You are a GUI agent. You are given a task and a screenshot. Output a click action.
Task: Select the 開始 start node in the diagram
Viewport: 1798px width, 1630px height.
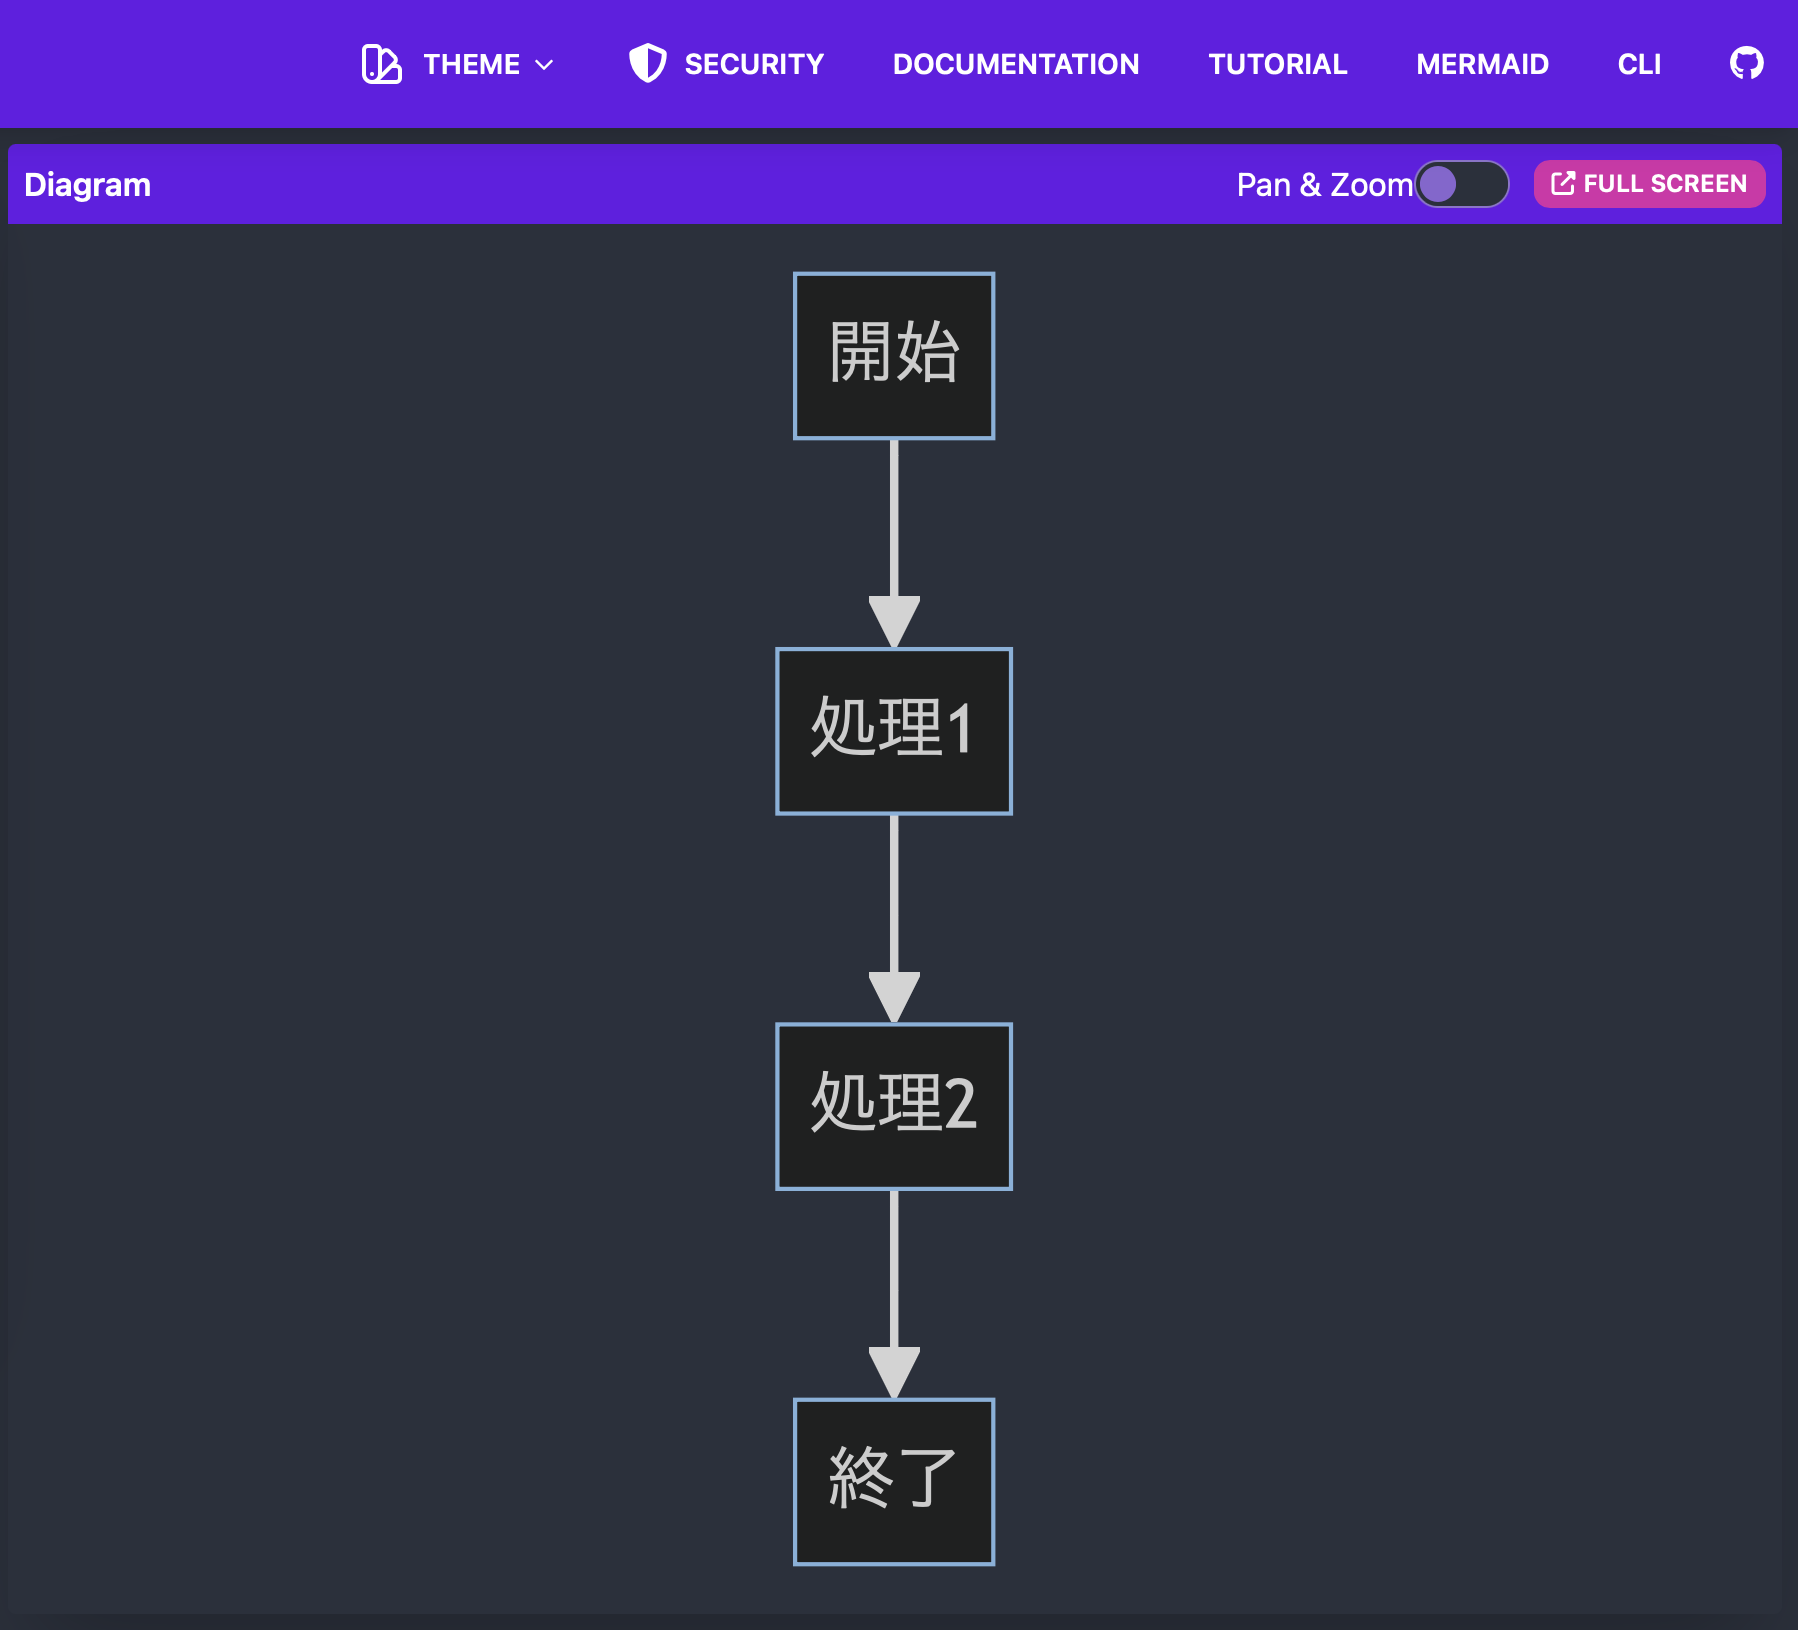(893, 355)
